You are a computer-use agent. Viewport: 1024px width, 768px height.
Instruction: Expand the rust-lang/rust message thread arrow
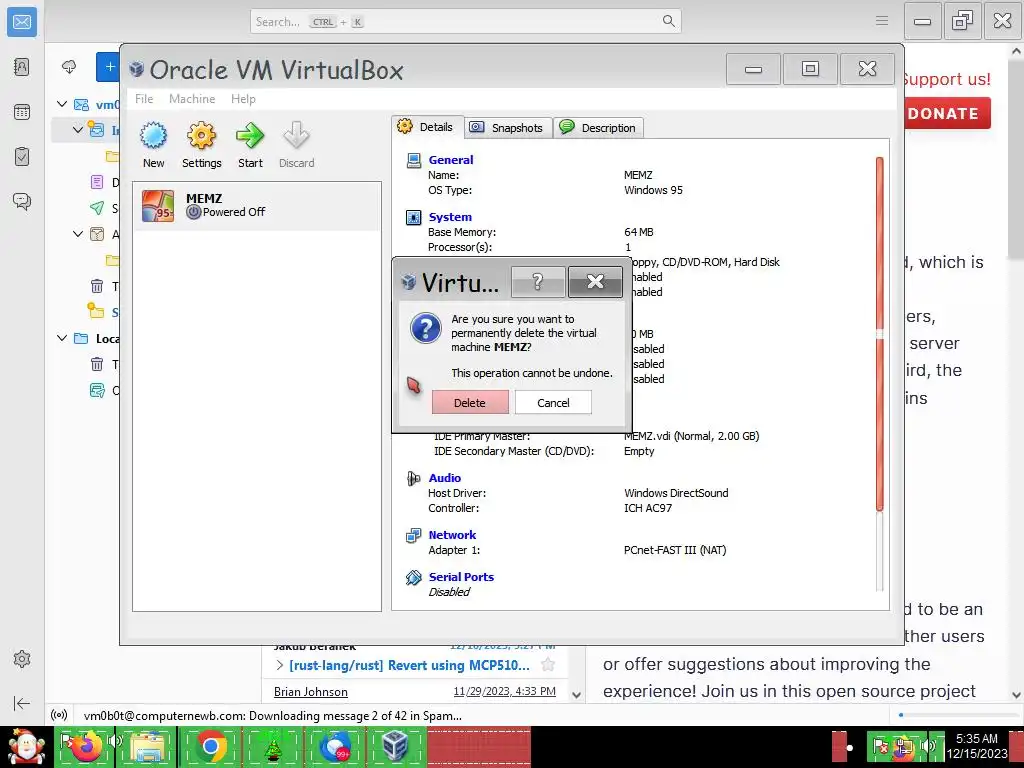280,665
